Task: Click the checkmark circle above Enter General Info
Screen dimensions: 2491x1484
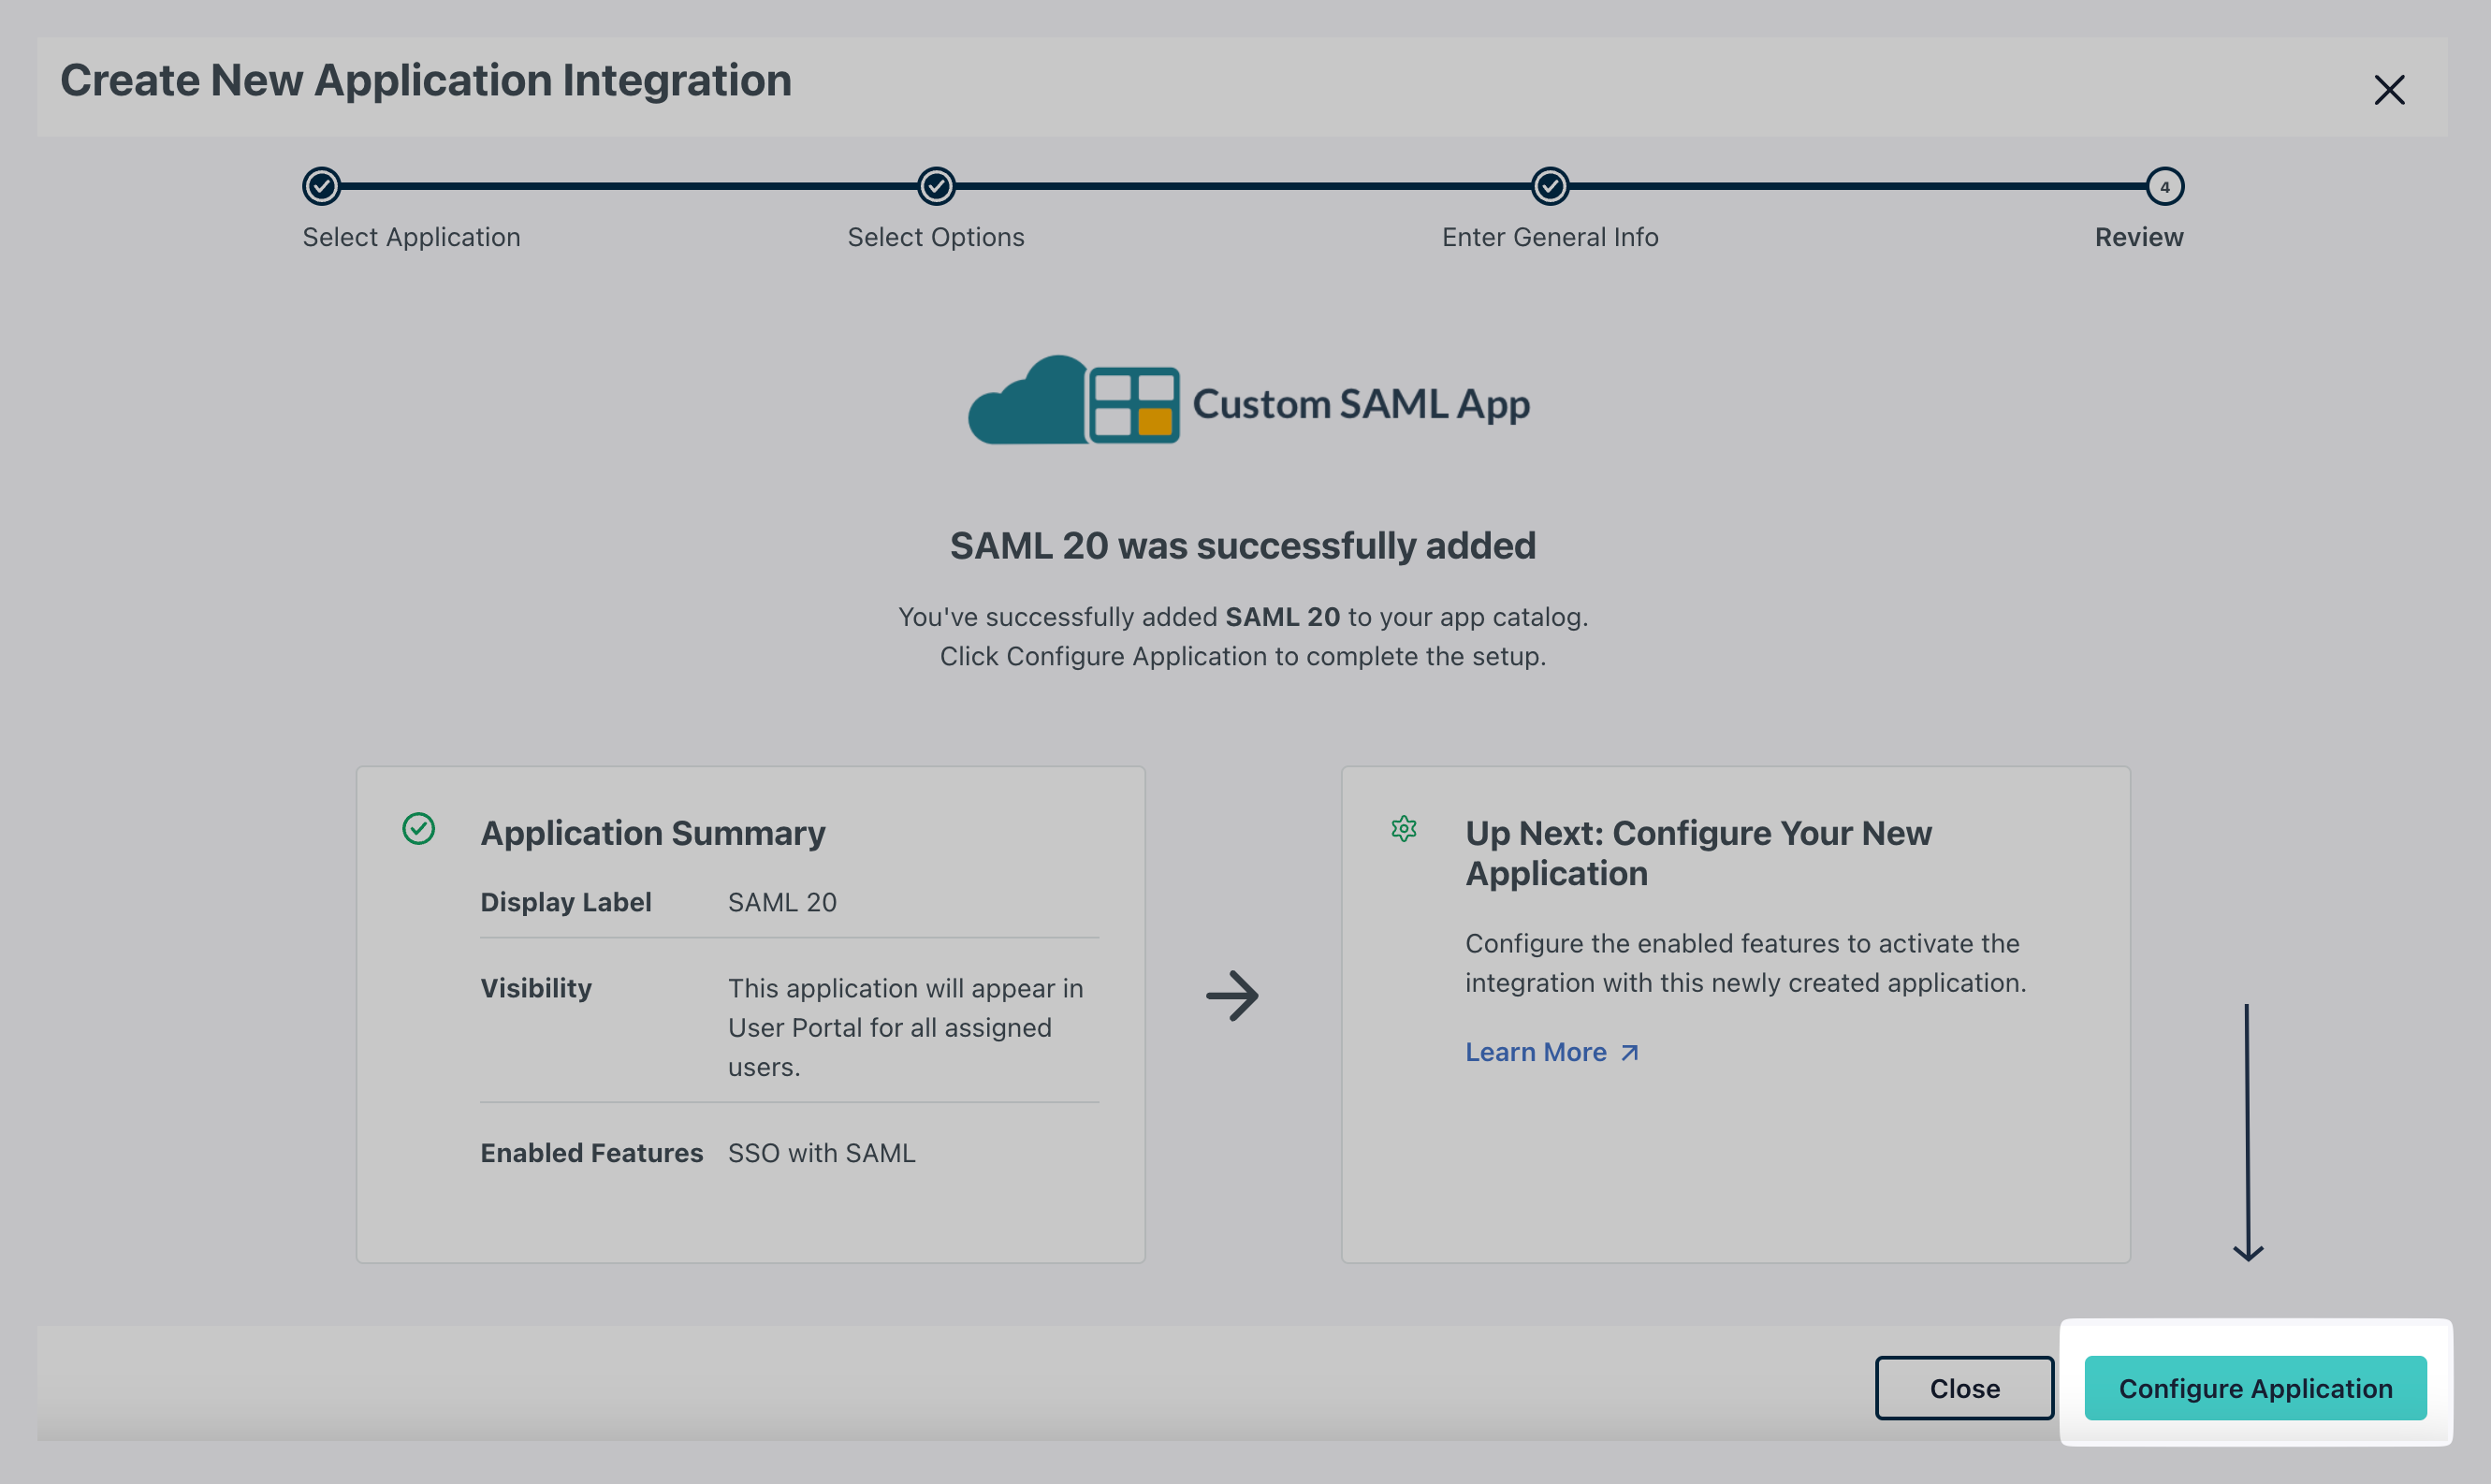Action: click(1549, 186)
